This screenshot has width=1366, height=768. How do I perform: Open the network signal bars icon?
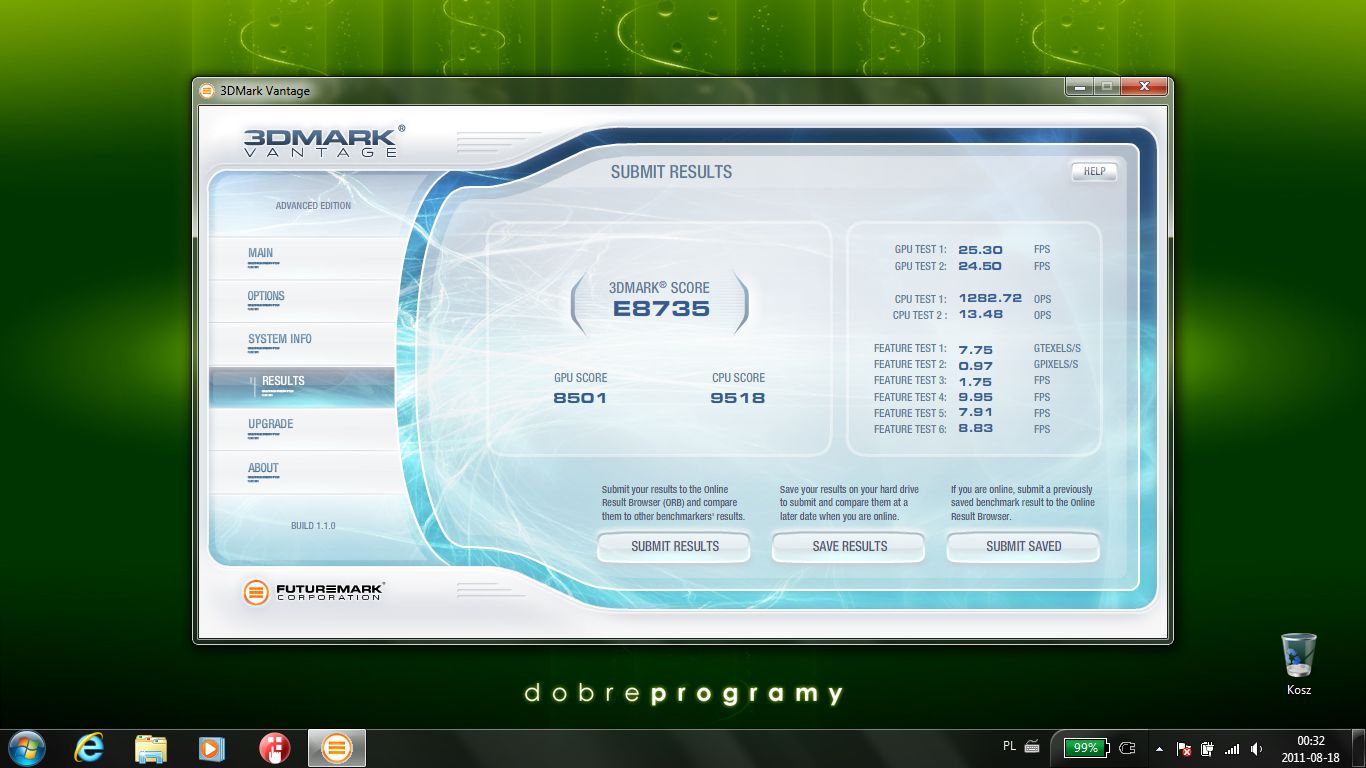tap(1232, 748)
